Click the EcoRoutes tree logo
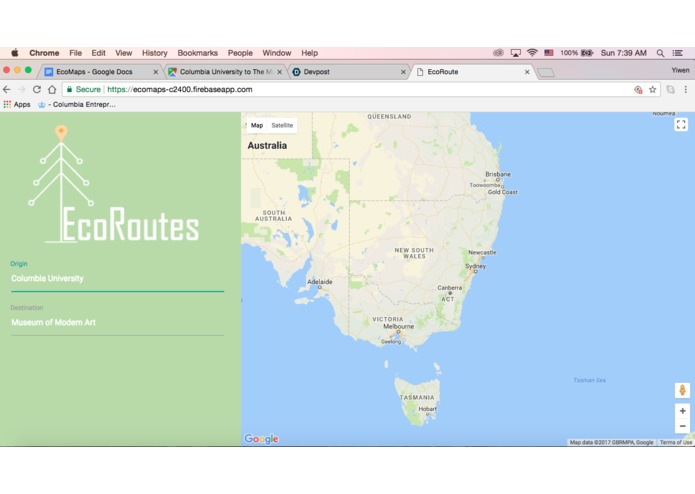Screen dimensions: 695x494 (114, 184)
